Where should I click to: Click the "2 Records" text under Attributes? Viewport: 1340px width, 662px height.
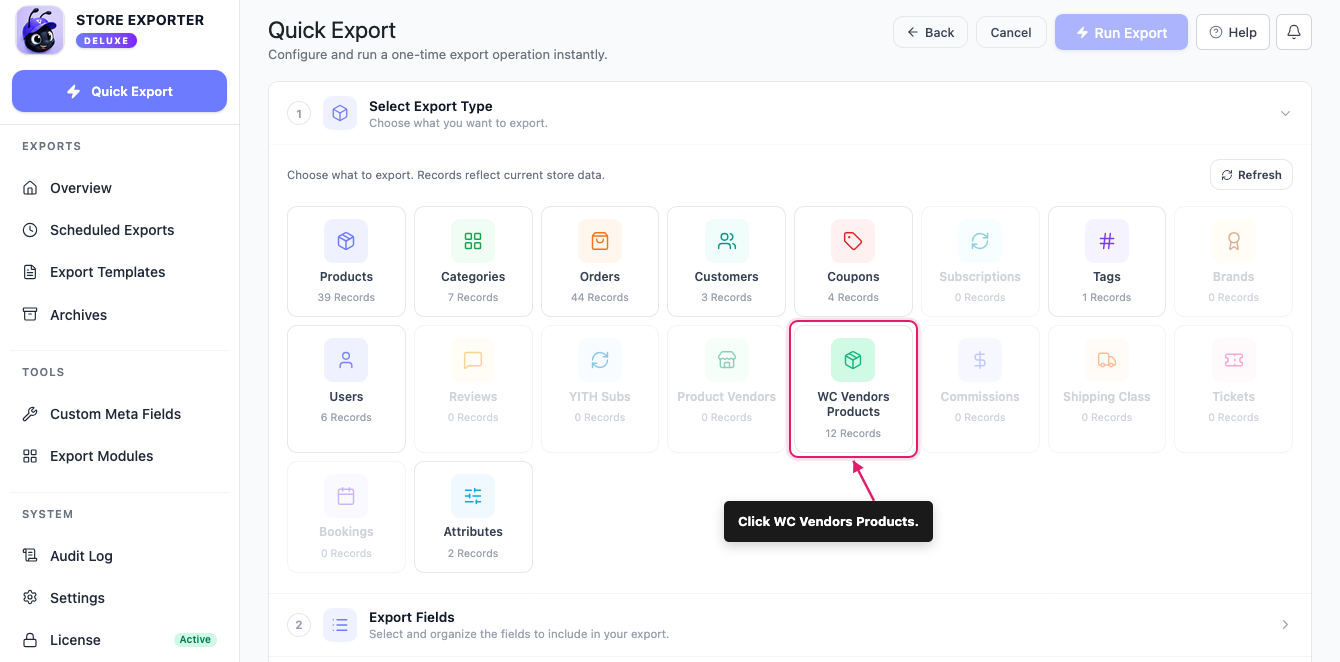point(473,553)
